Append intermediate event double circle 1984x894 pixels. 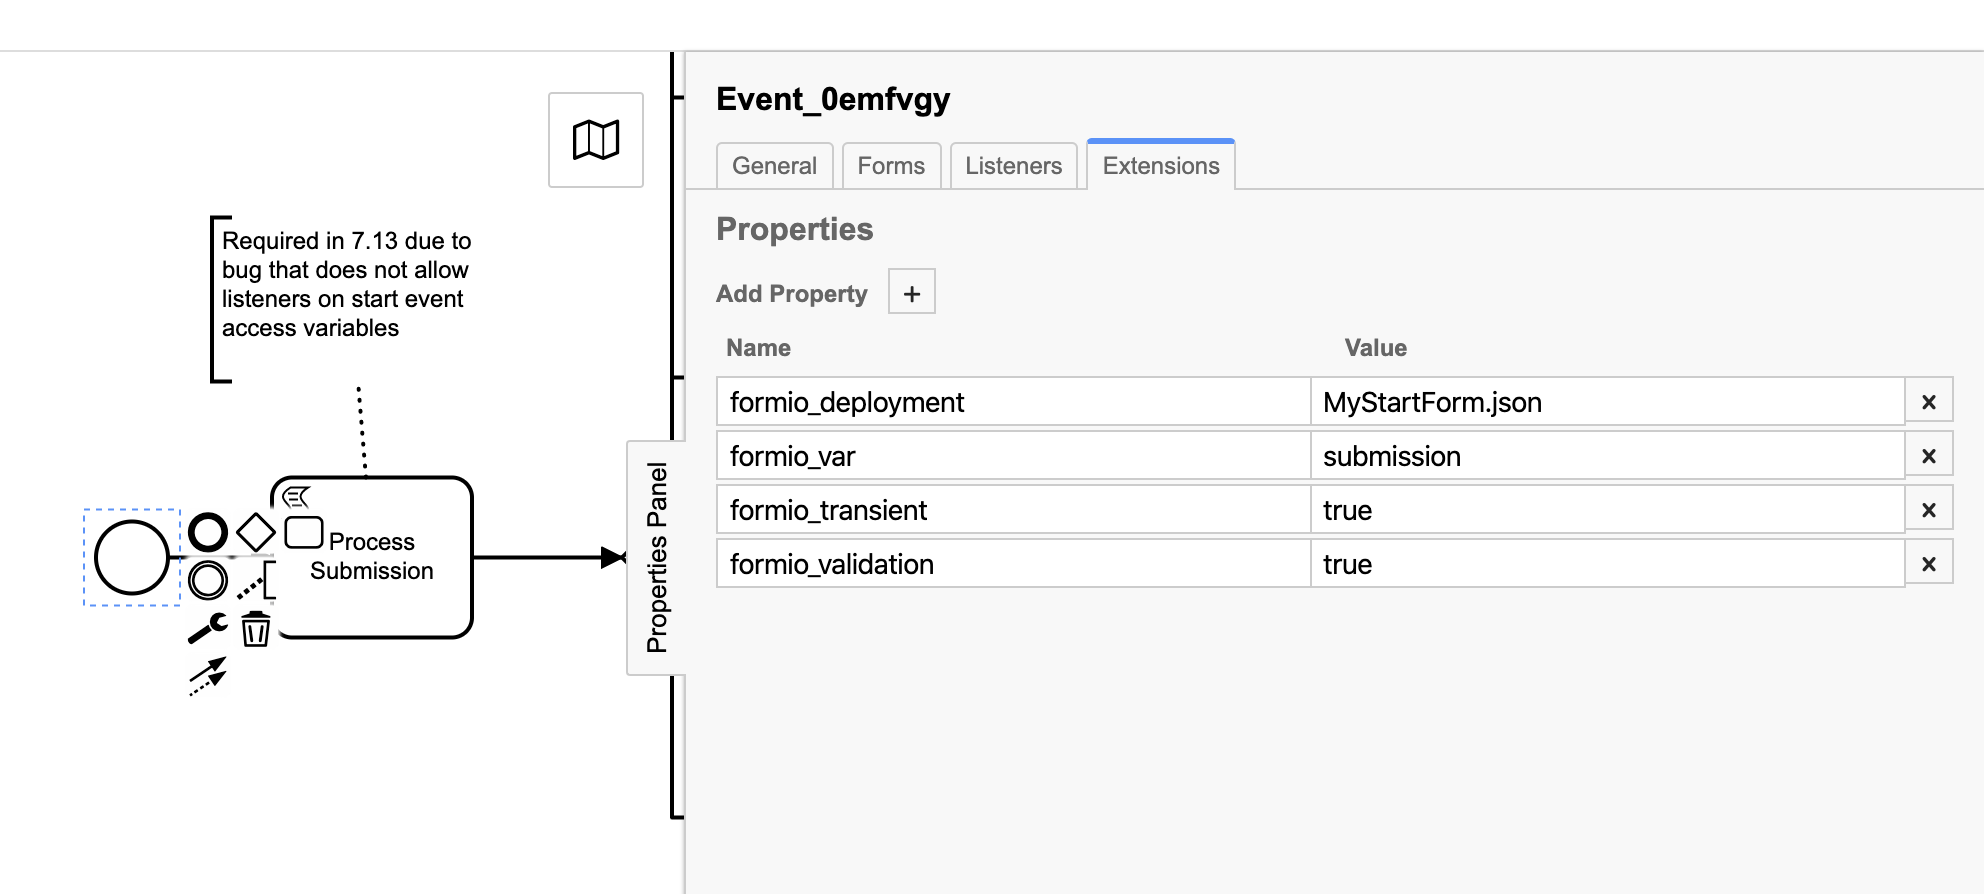[208, 580]
